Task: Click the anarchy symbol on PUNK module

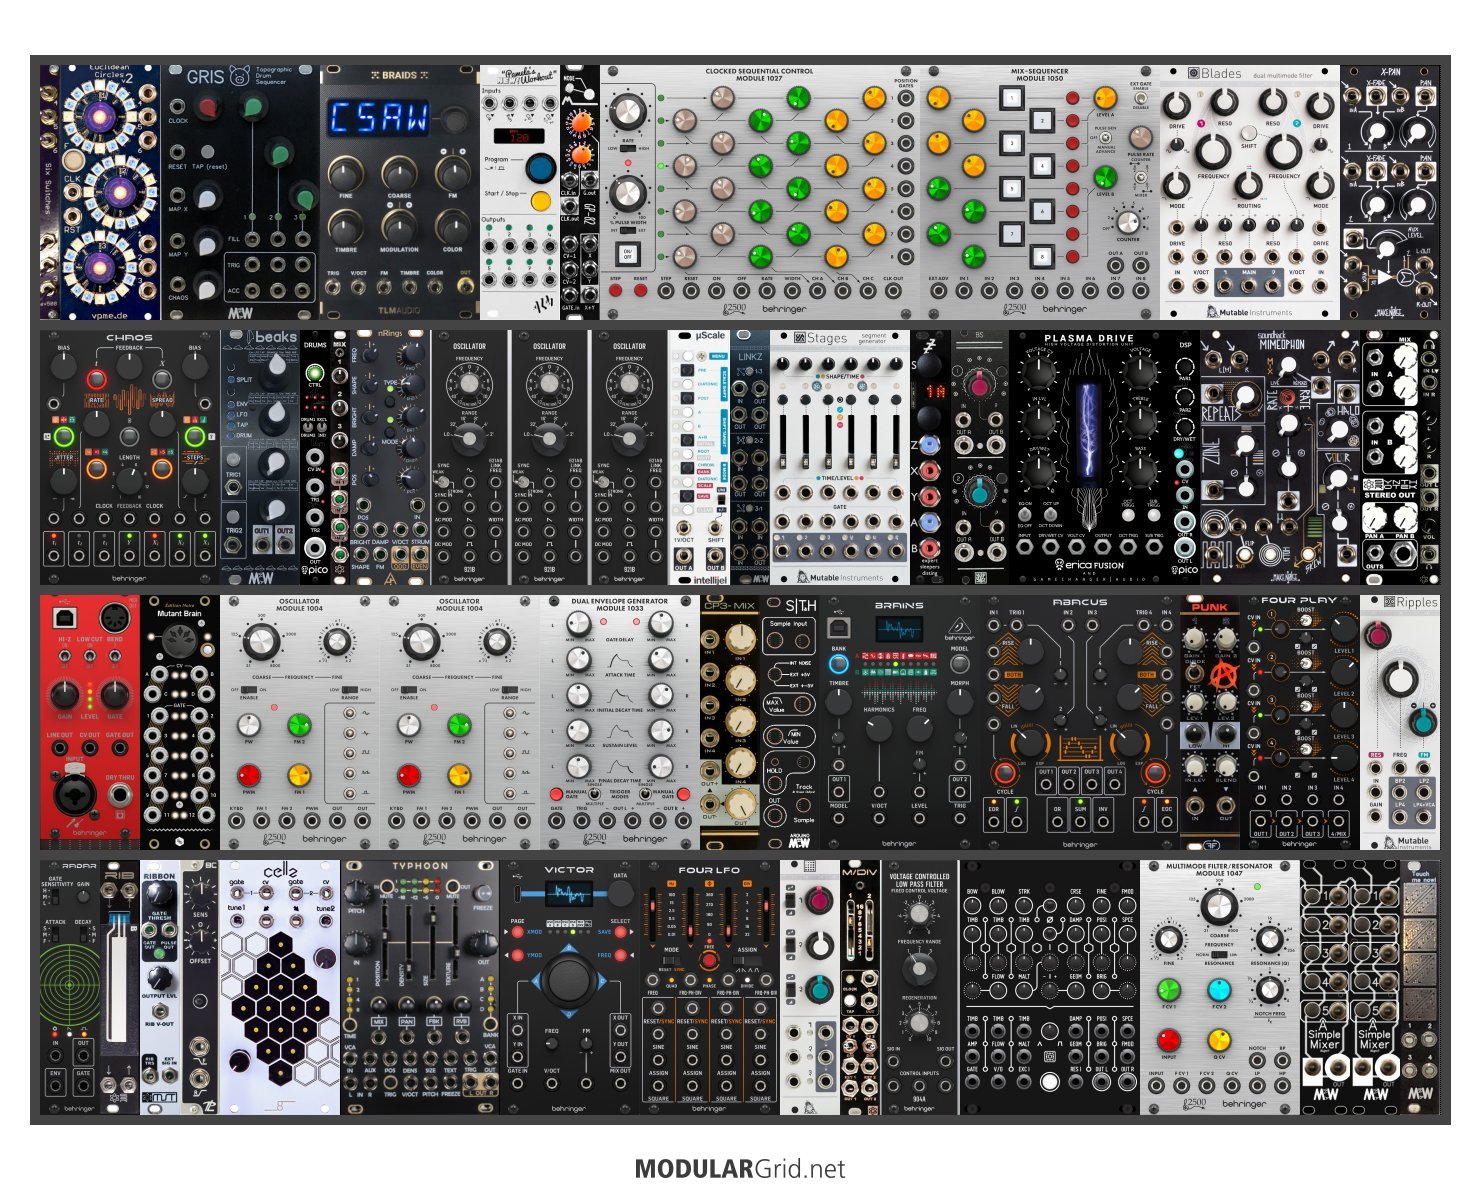Action: (x=1224, y=676)
